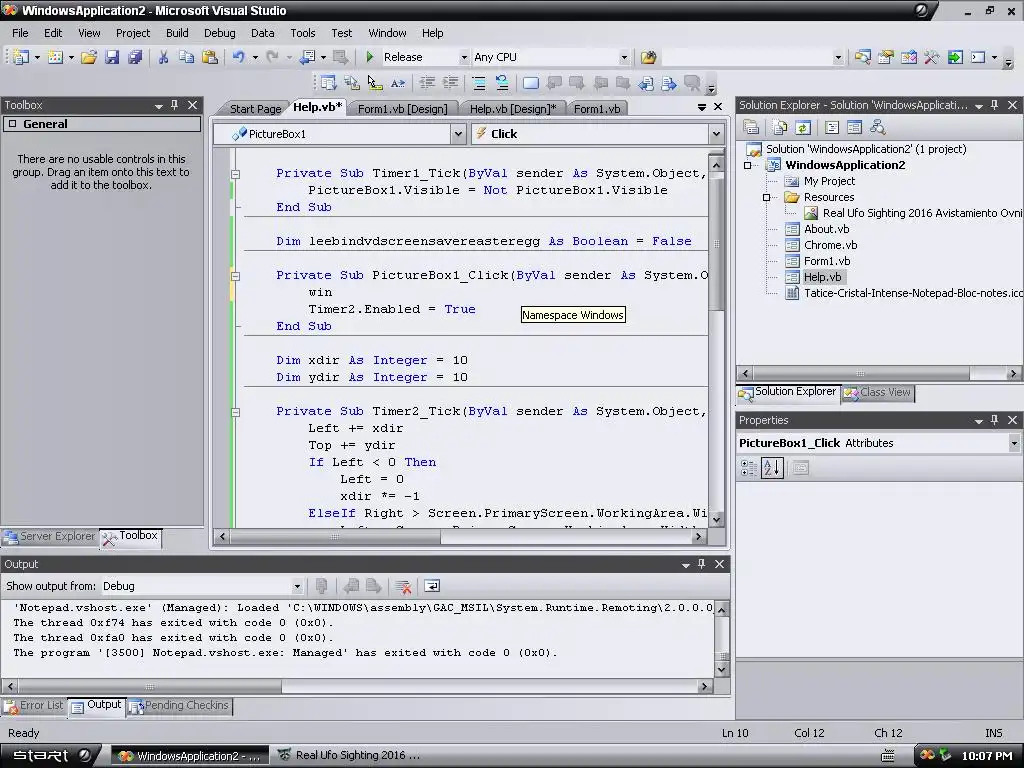The width and height of the screenshot is (1024, 768).
Task: Open the Any CPU platform dropdown
Action: [624, 57]
